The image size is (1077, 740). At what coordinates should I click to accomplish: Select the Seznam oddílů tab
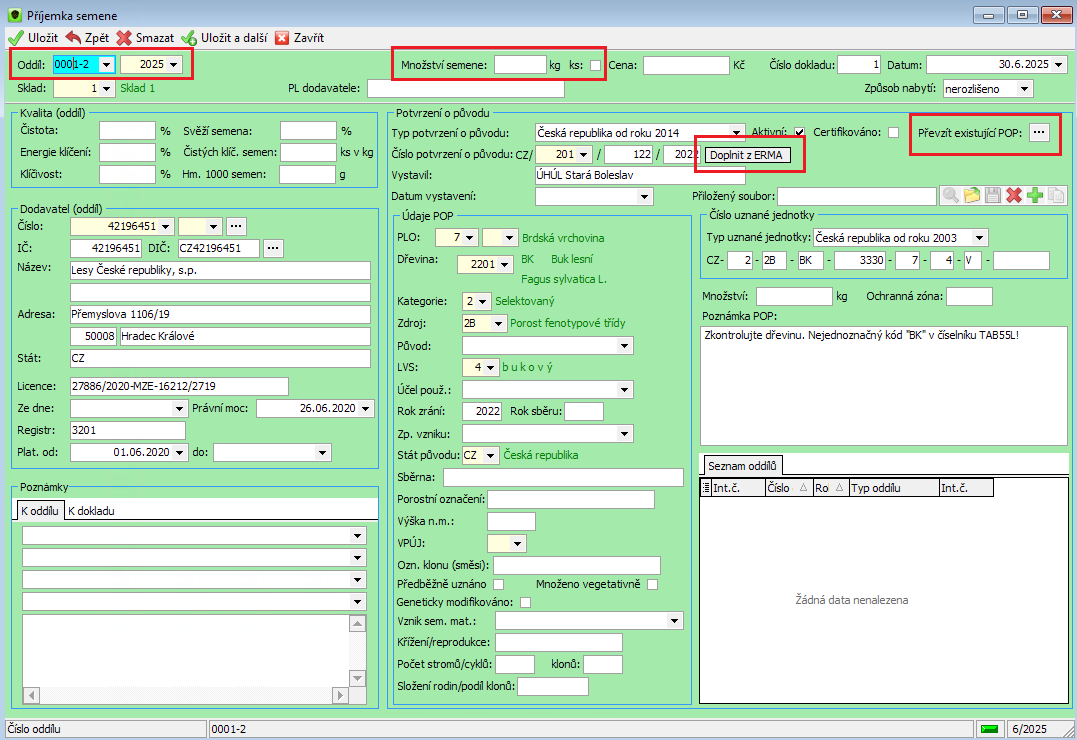[x=742, y=466]
